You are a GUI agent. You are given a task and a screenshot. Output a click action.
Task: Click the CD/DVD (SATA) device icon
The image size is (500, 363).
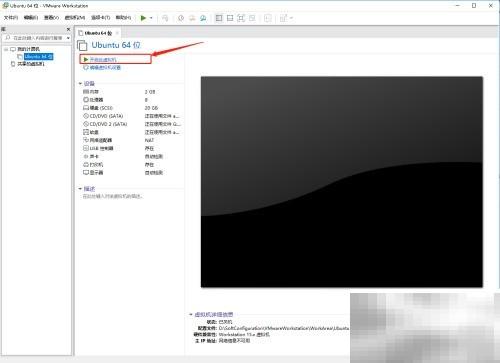[86, 116]
